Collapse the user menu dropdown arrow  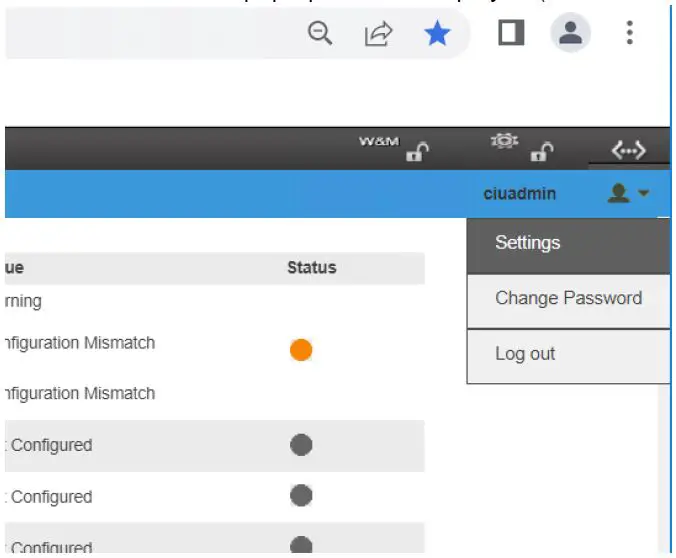point(643,194)
